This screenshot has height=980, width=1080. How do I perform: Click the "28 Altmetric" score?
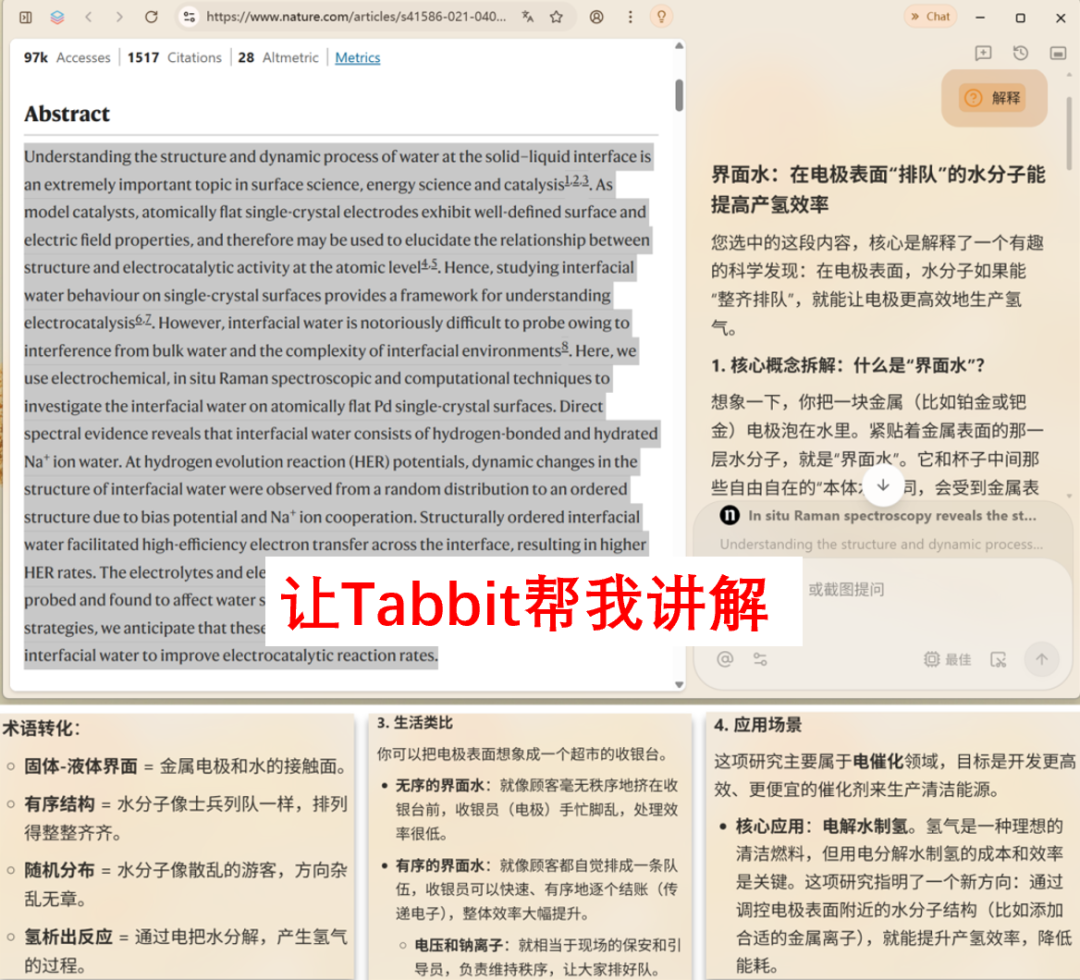pos(278,58)
